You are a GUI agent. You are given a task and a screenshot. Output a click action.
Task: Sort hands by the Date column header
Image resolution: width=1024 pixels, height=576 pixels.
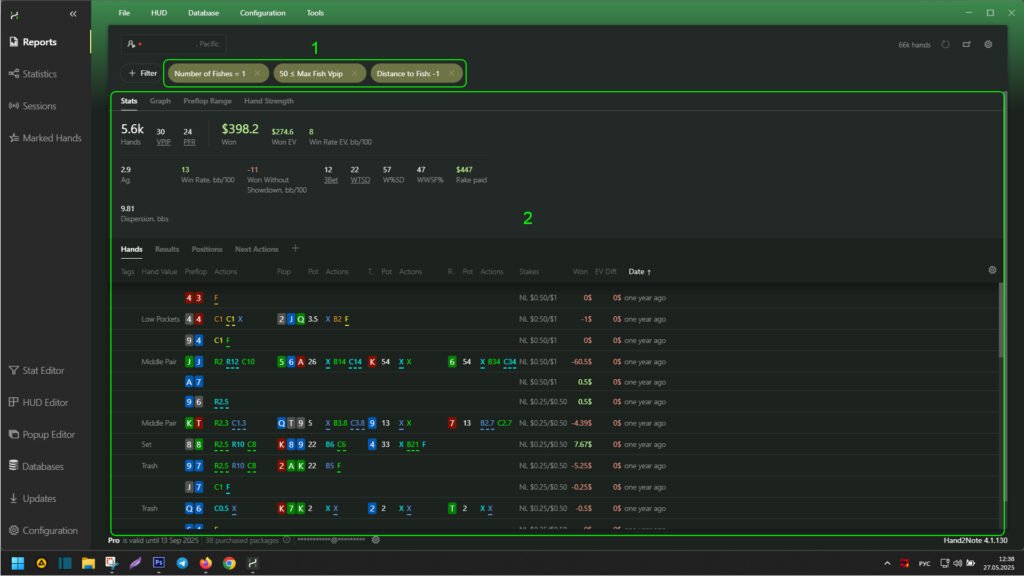[639, 271]
